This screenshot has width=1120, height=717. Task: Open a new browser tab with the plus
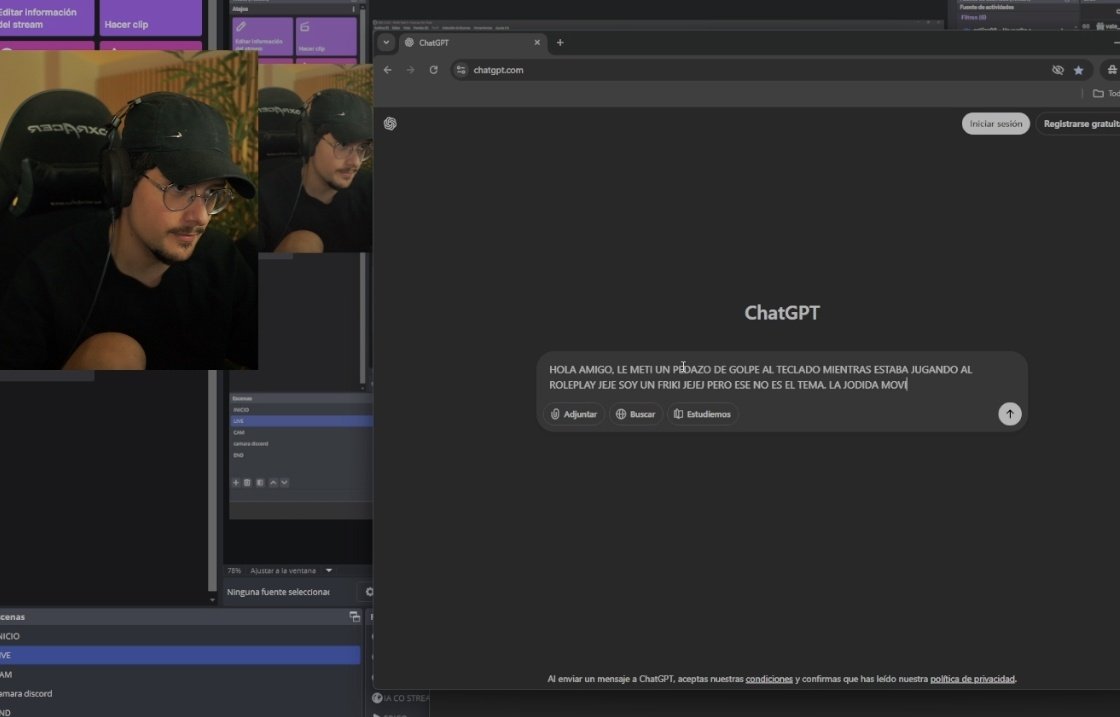[x=559, y=43]
